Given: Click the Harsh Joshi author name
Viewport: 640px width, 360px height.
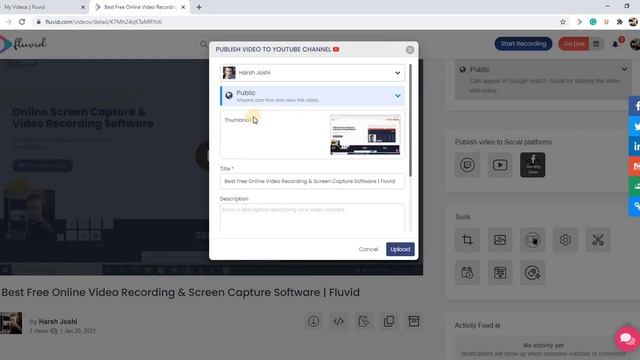Looking at the screenshot, I should coord(58,322).
